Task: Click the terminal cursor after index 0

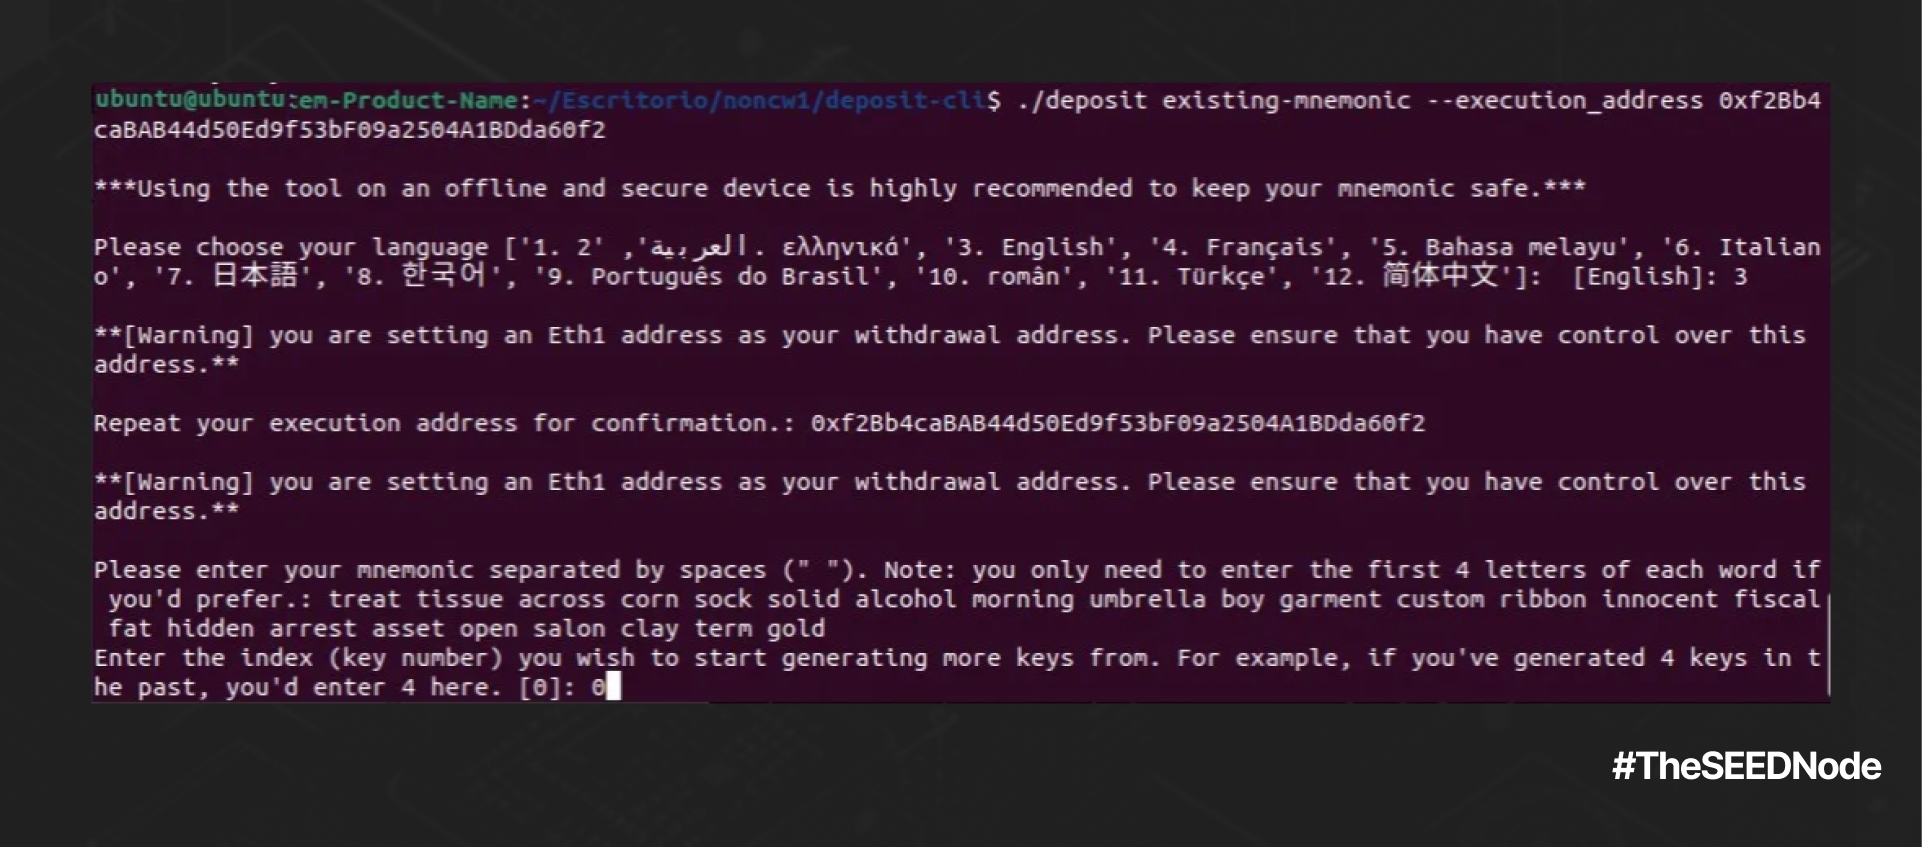Action: coord(613,687)
